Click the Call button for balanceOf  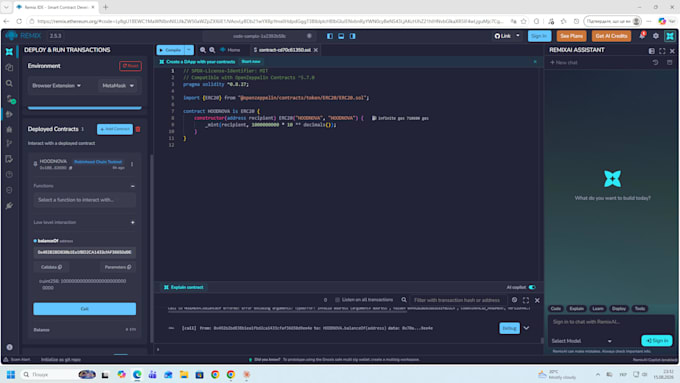pos(85,309)
